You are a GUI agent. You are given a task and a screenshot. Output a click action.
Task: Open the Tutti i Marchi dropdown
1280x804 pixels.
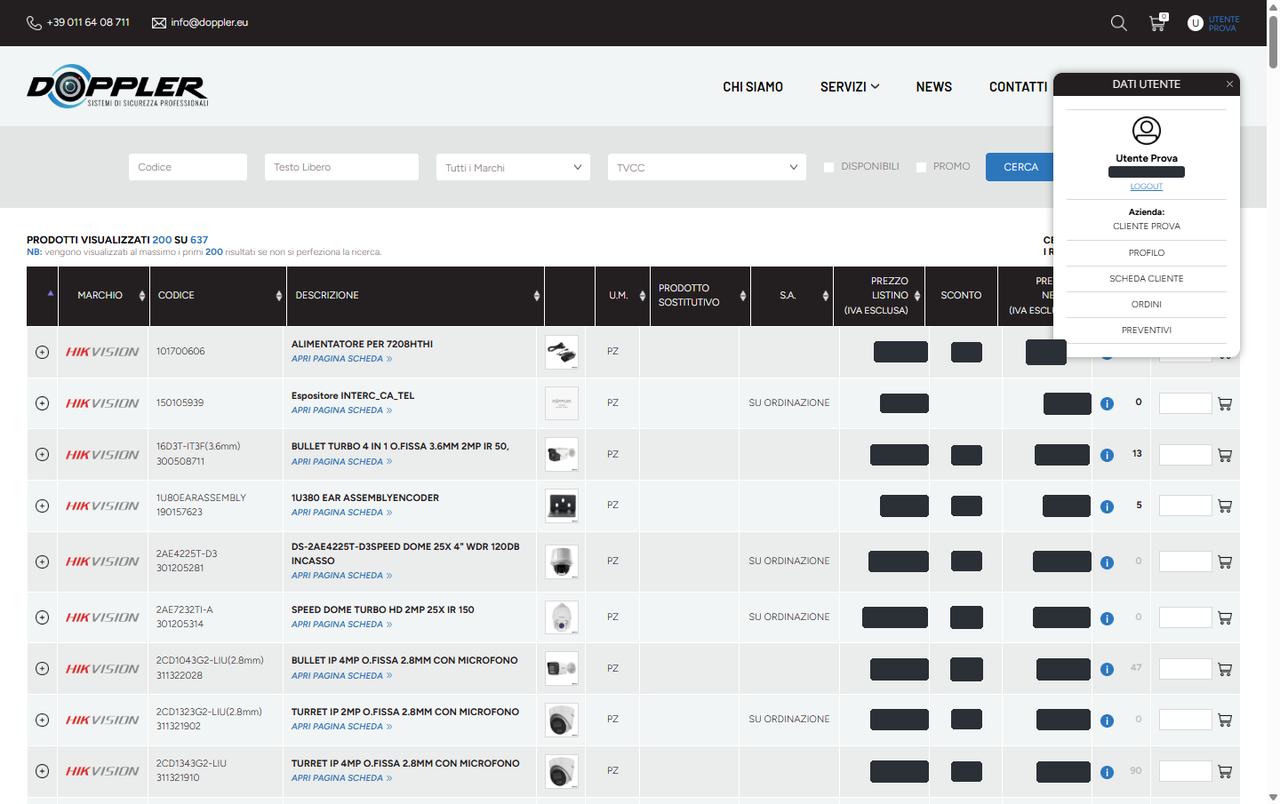513,167
